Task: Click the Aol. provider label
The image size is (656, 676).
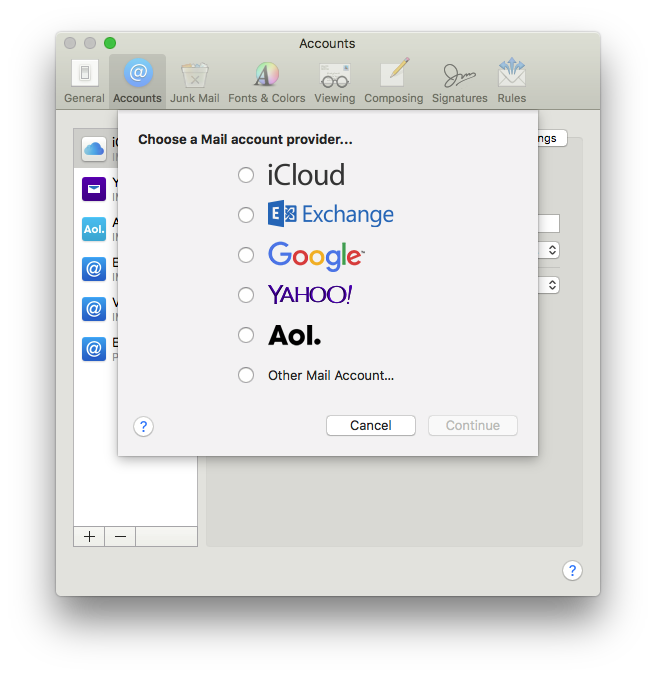Action: pos(294,335)
